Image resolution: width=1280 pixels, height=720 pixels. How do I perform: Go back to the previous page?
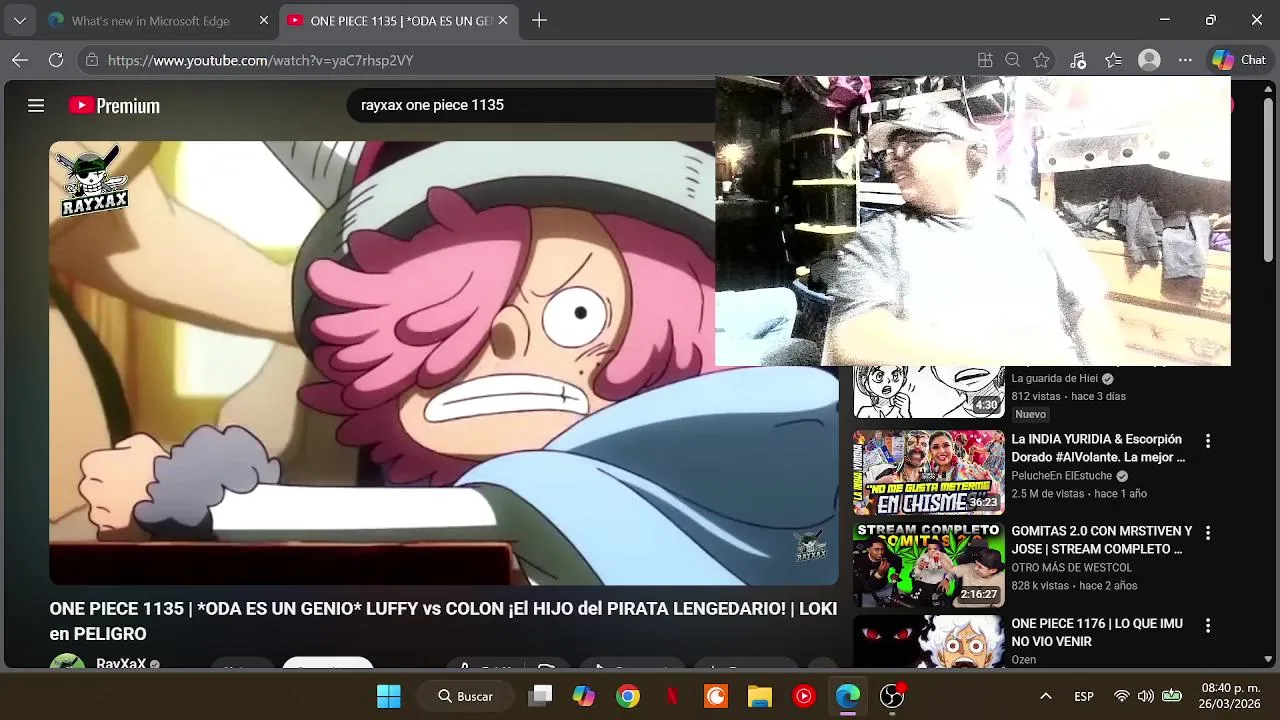[x=20, y=60]
